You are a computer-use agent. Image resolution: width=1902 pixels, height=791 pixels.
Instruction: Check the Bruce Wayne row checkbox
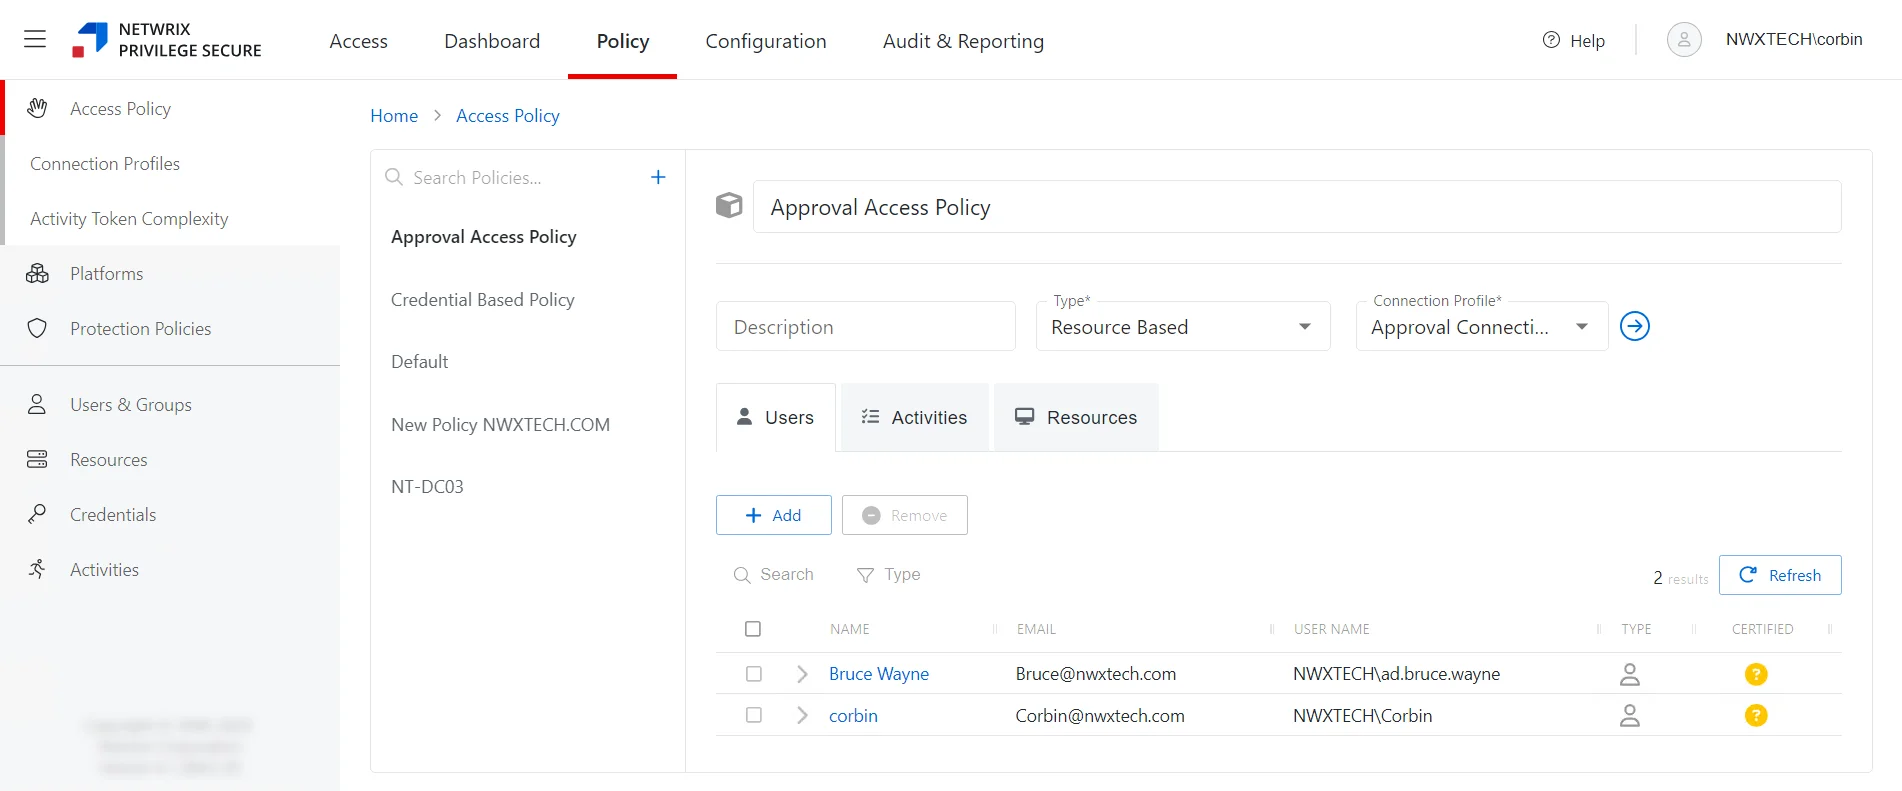point(754,674)
